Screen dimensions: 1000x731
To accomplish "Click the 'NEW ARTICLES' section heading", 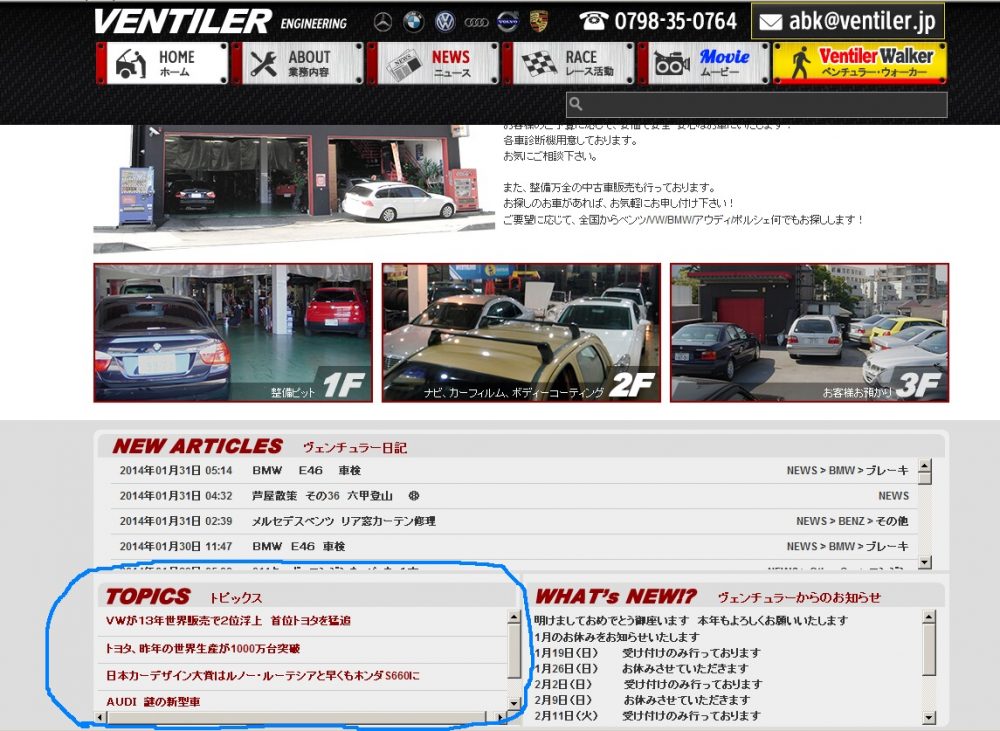I will (x=198, y=446).
